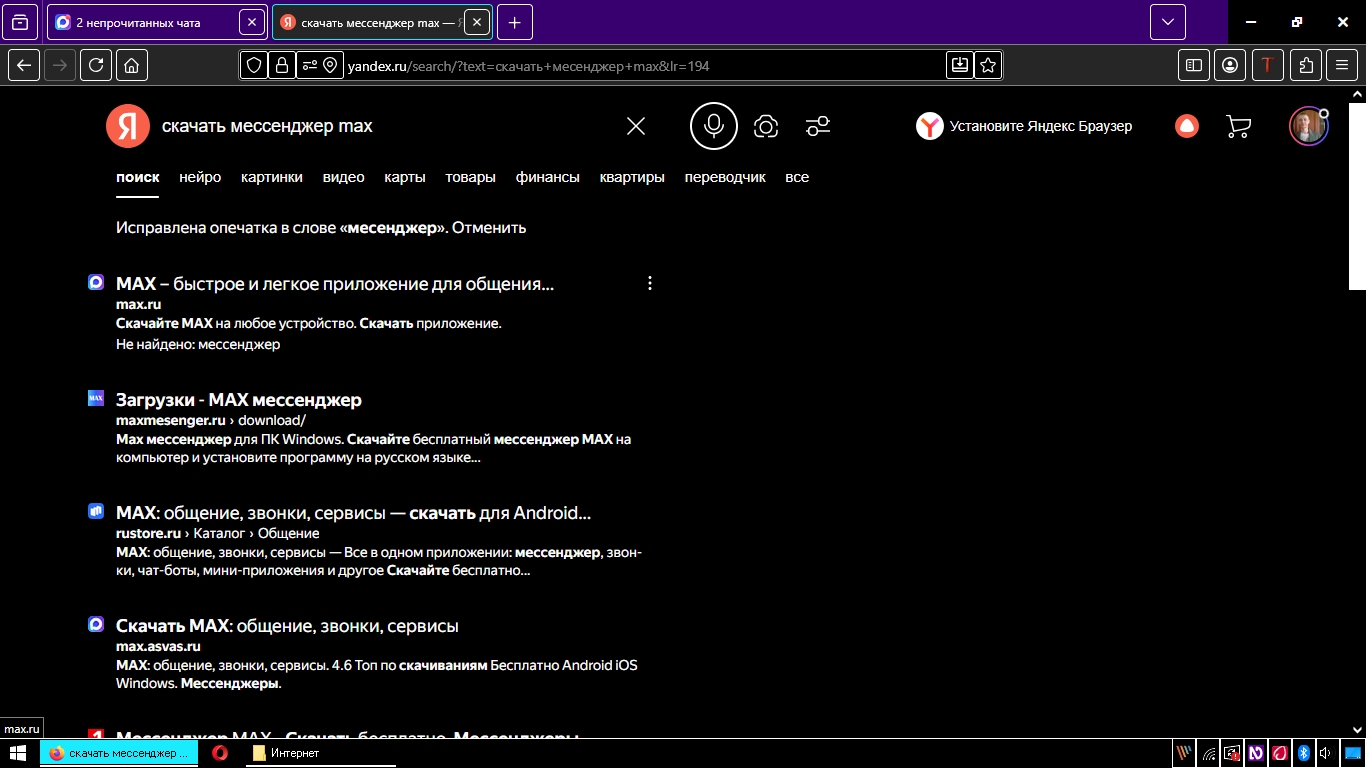Open tracking protection shield in address bar

[x=254, y=65]
